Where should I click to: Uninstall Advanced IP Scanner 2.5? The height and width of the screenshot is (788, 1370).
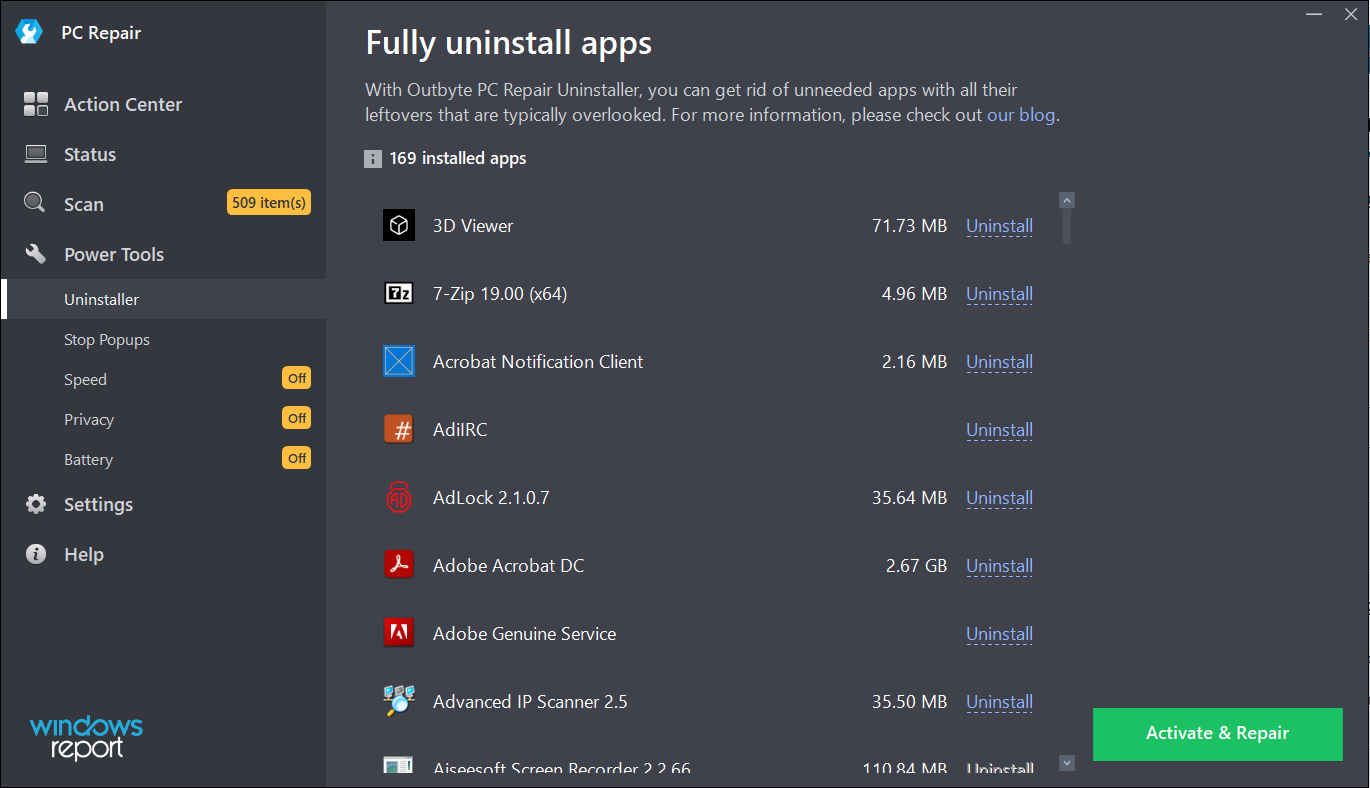click(x=999, y=702)
